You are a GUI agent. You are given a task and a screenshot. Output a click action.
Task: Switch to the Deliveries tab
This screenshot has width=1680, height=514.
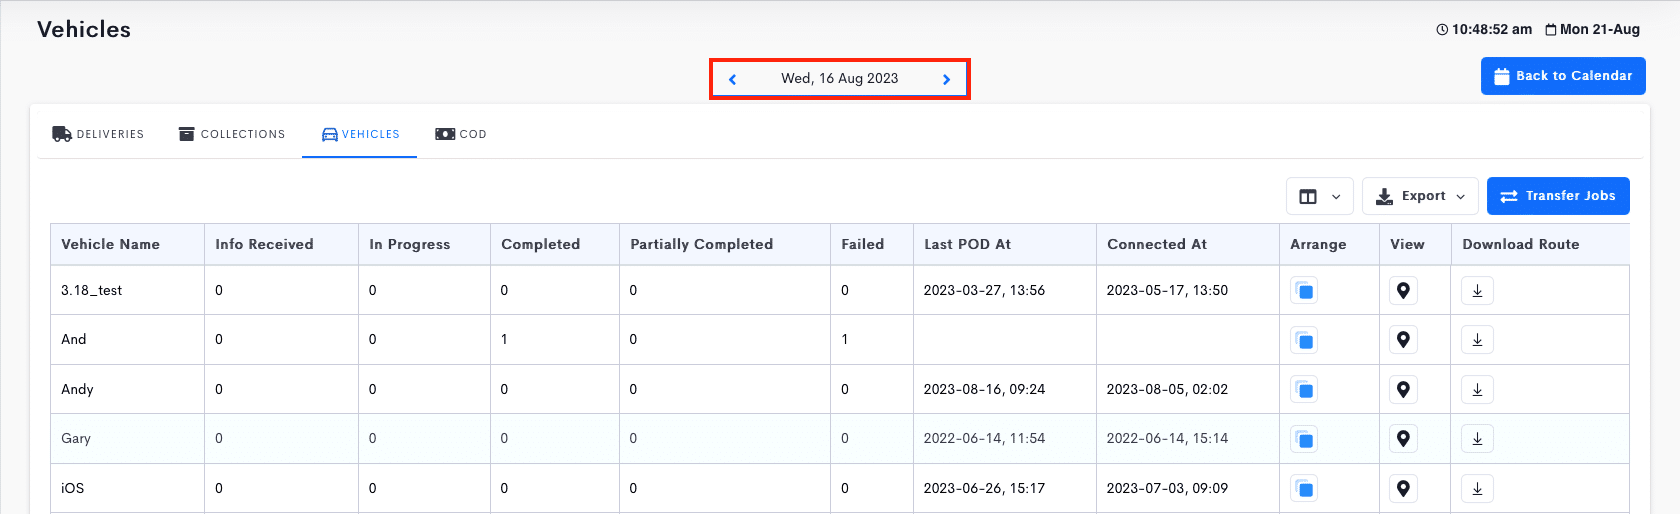(98, 134)
